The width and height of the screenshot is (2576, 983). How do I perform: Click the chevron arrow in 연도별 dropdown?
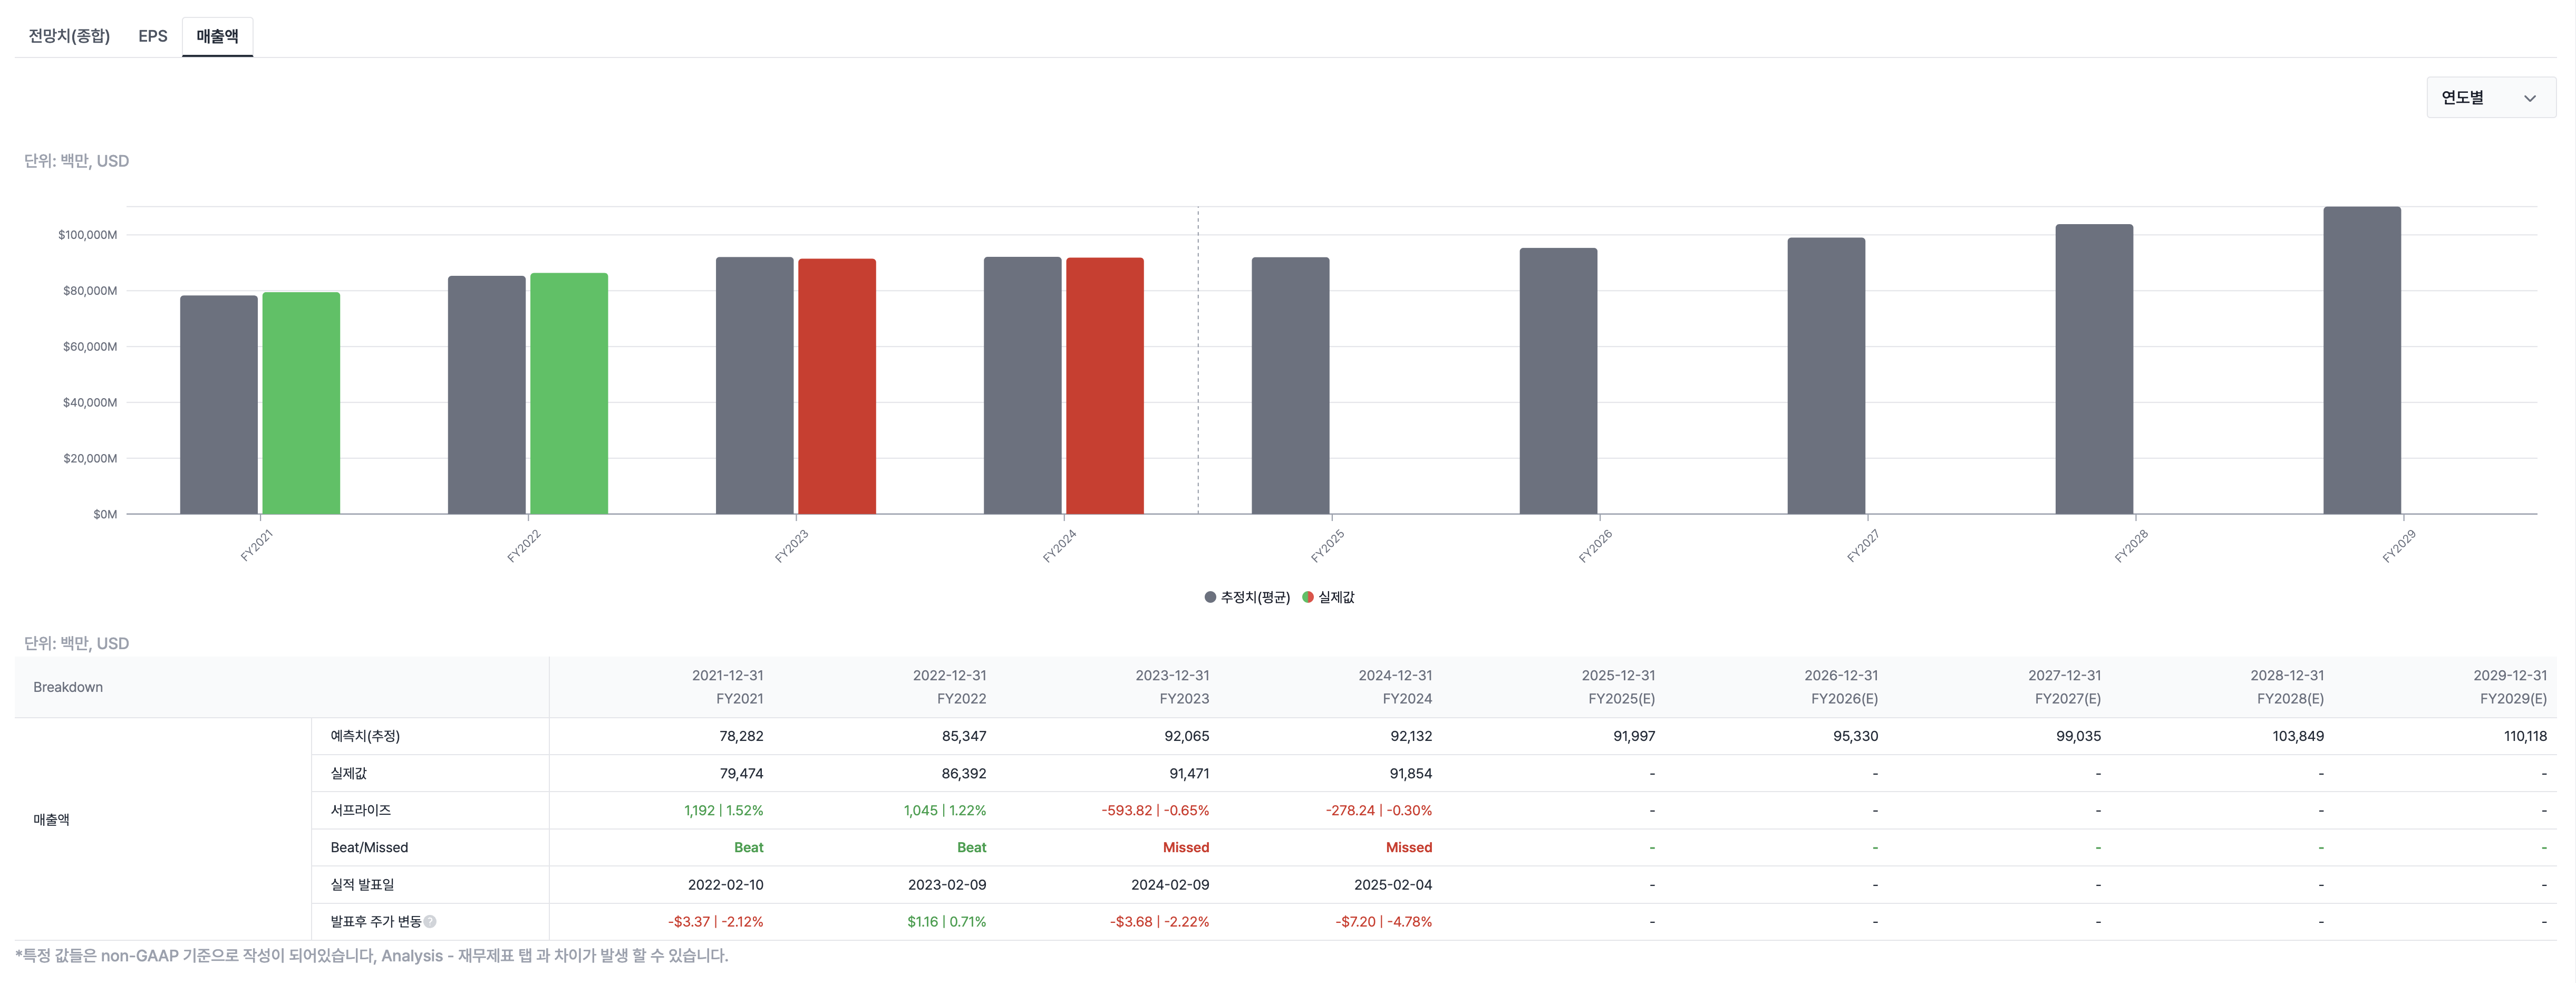tap(2529, 98)
